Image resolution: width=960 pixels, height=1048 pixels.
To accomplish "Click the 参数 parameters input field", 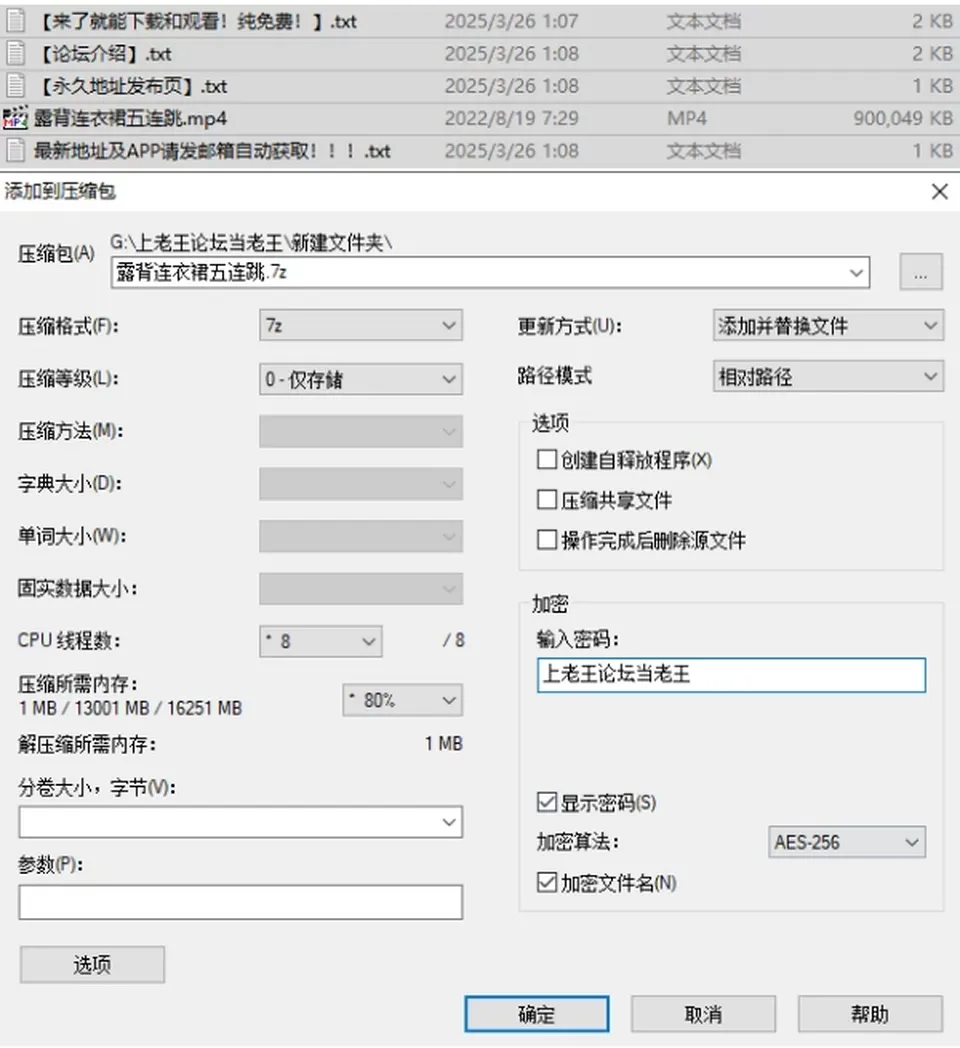I will click(x=241, y=902).
